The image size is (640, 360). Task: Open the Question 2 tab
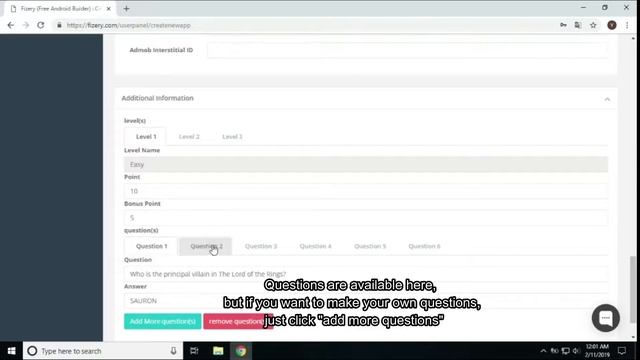[206, 246]
